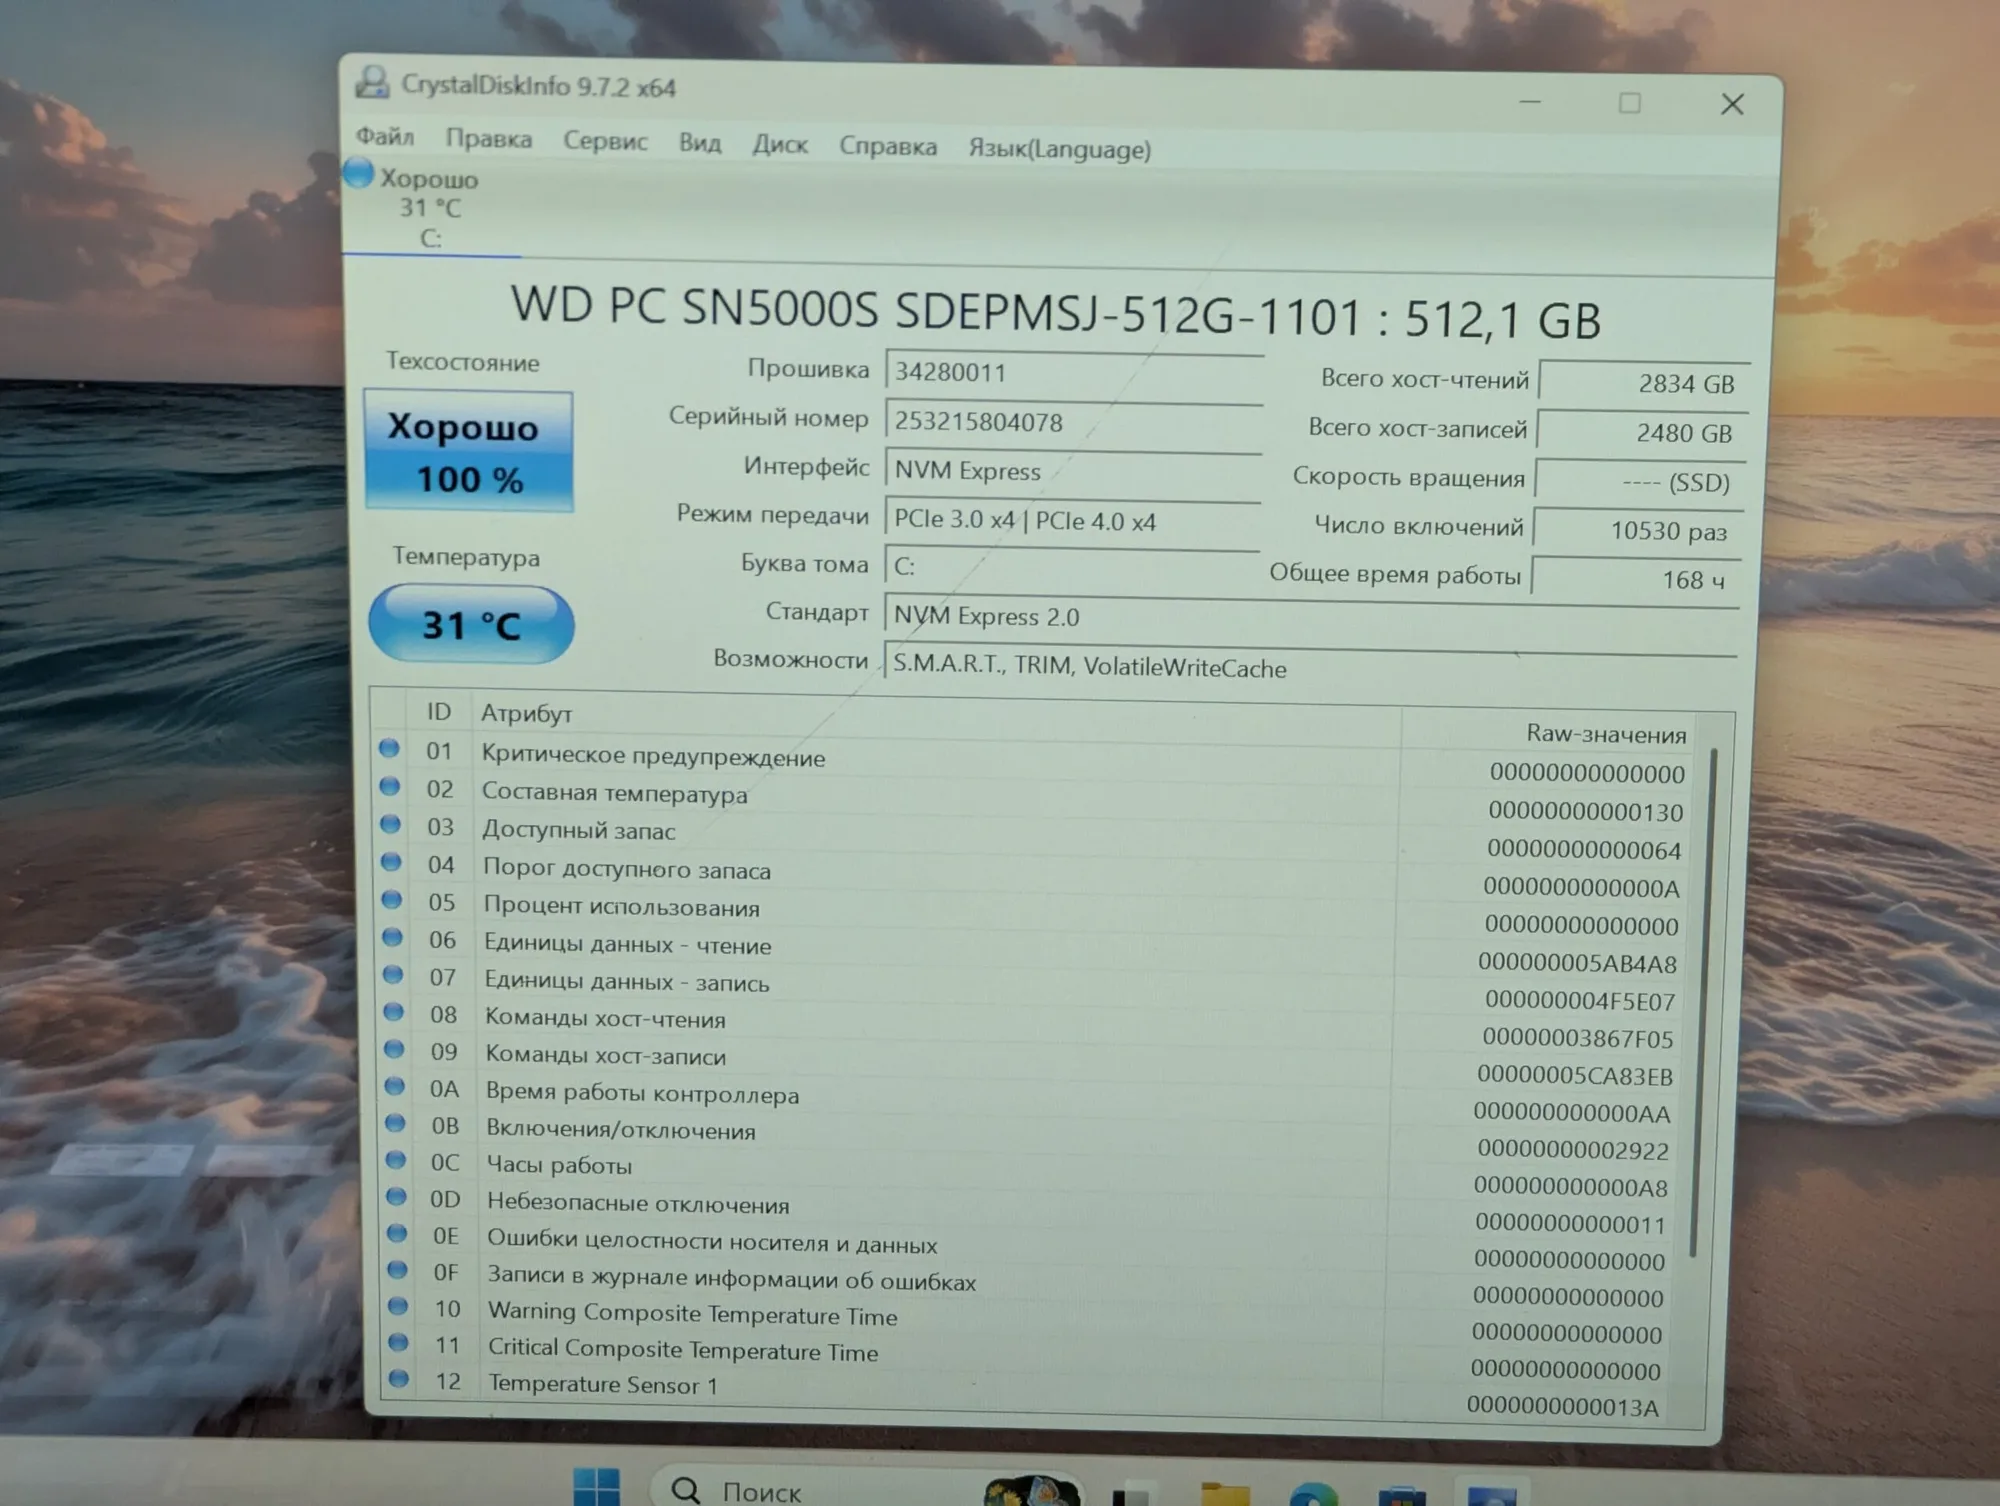This screenshot has height=1506, width=2000.
Task: Select the blue status circle for disk C:
Action: pos(358,173)
